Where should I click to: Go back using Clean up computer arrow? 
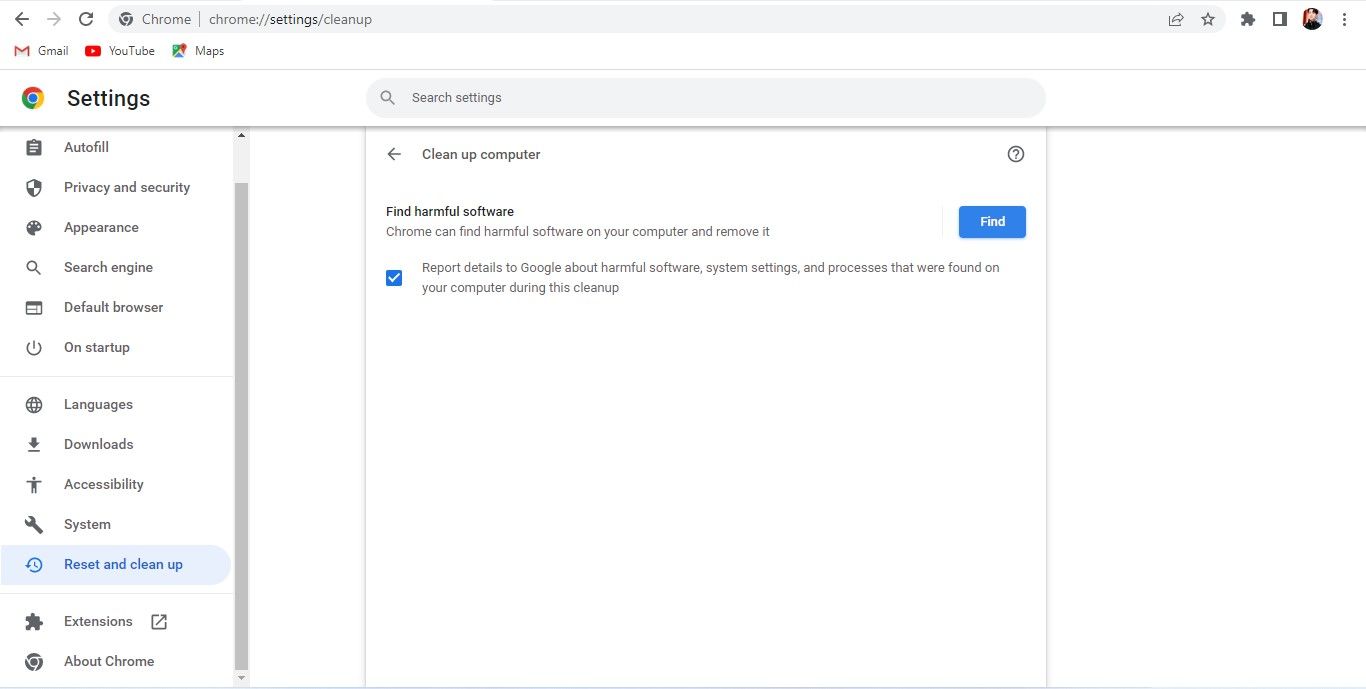point(394,154)
